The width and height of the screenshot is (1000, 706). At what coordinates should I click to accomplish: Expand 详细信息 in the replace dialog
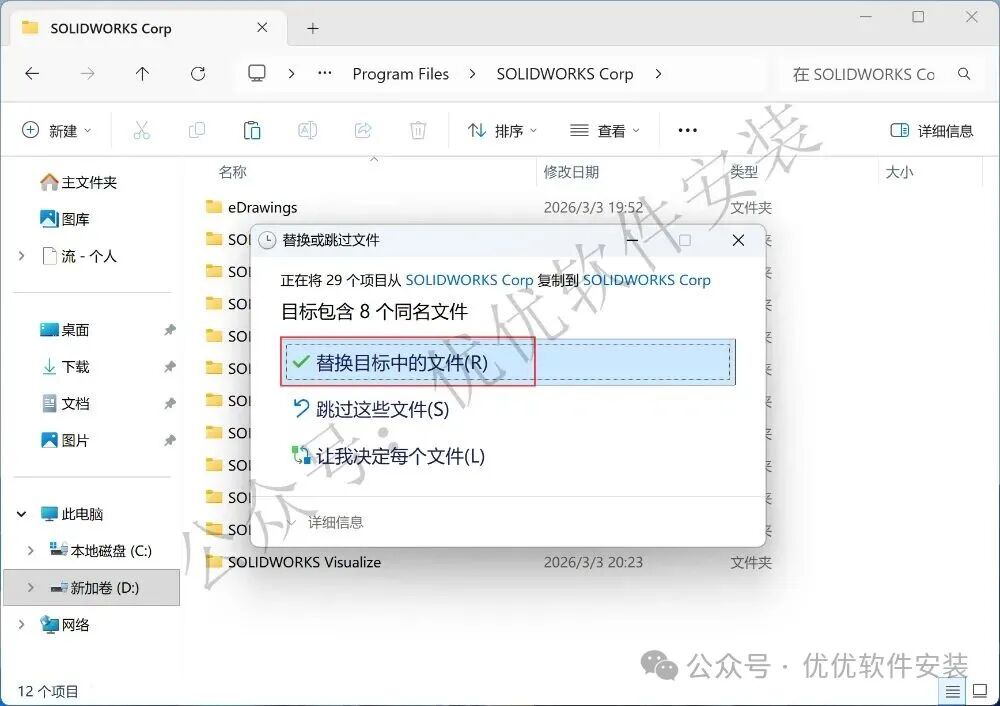point(327,523)
